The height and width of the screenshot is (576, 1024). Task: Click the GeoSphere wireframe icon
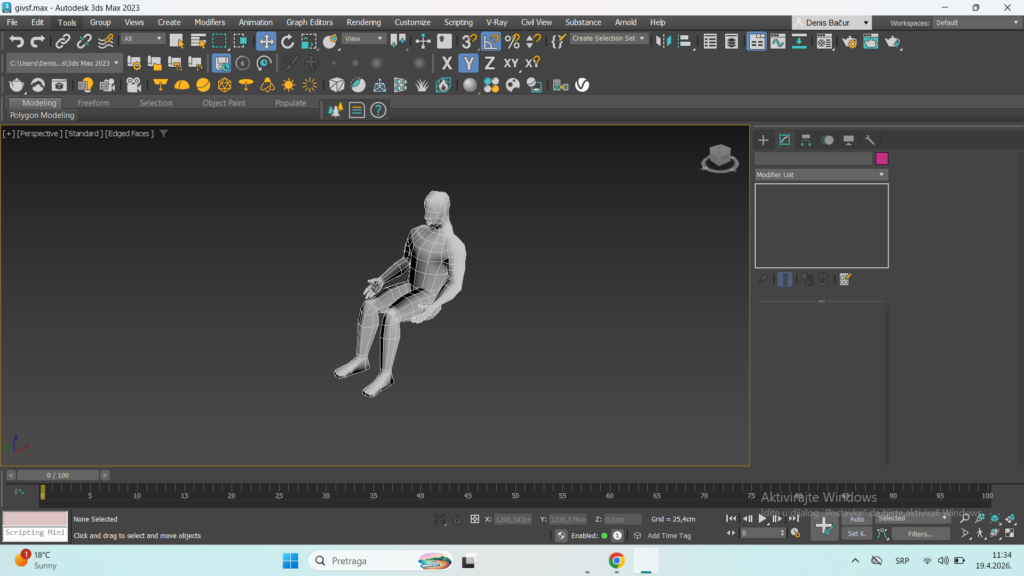pyautogui.click(x=224, y=85)
